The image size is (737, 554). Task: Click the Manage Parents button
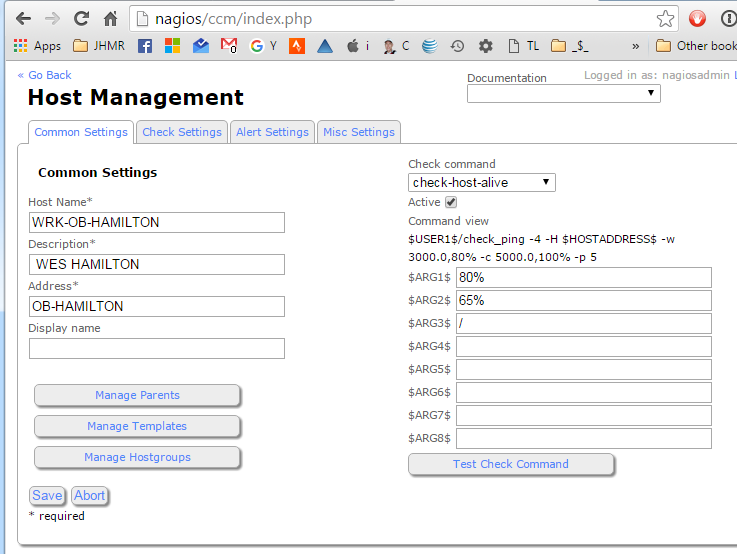pos(137,395)
